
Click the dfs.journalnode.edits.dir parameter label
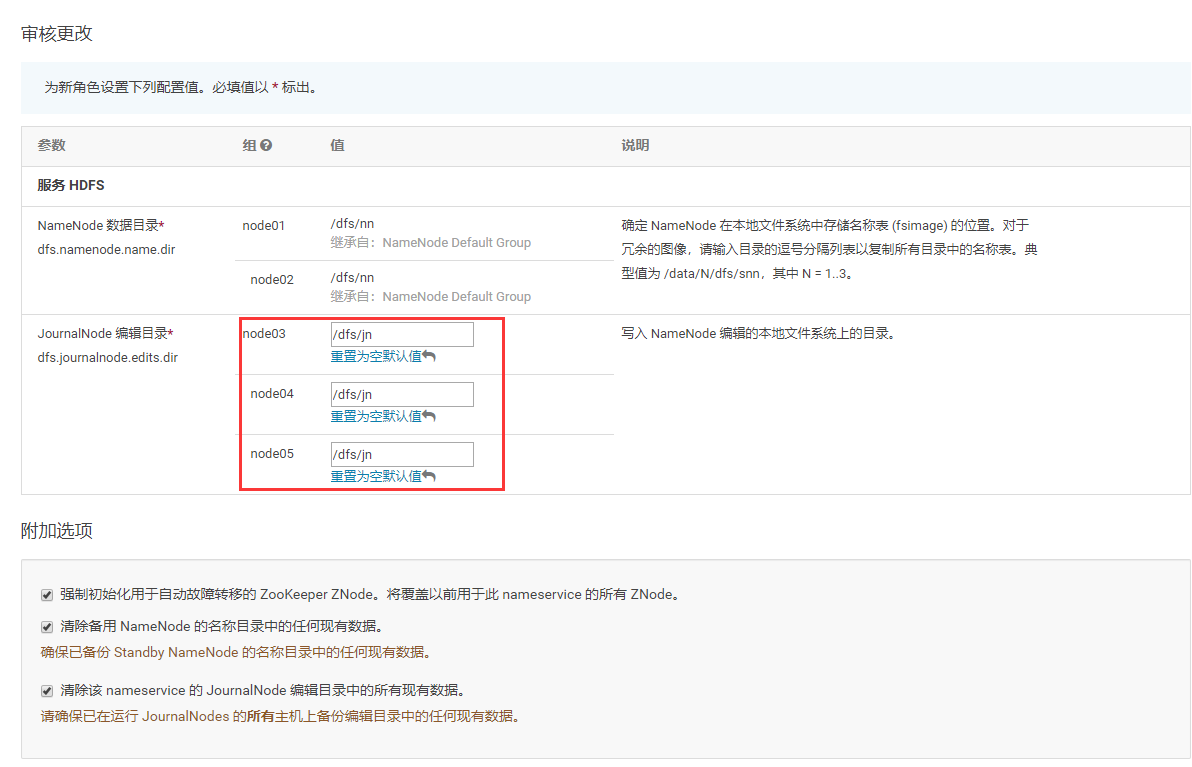click(108, 357)
